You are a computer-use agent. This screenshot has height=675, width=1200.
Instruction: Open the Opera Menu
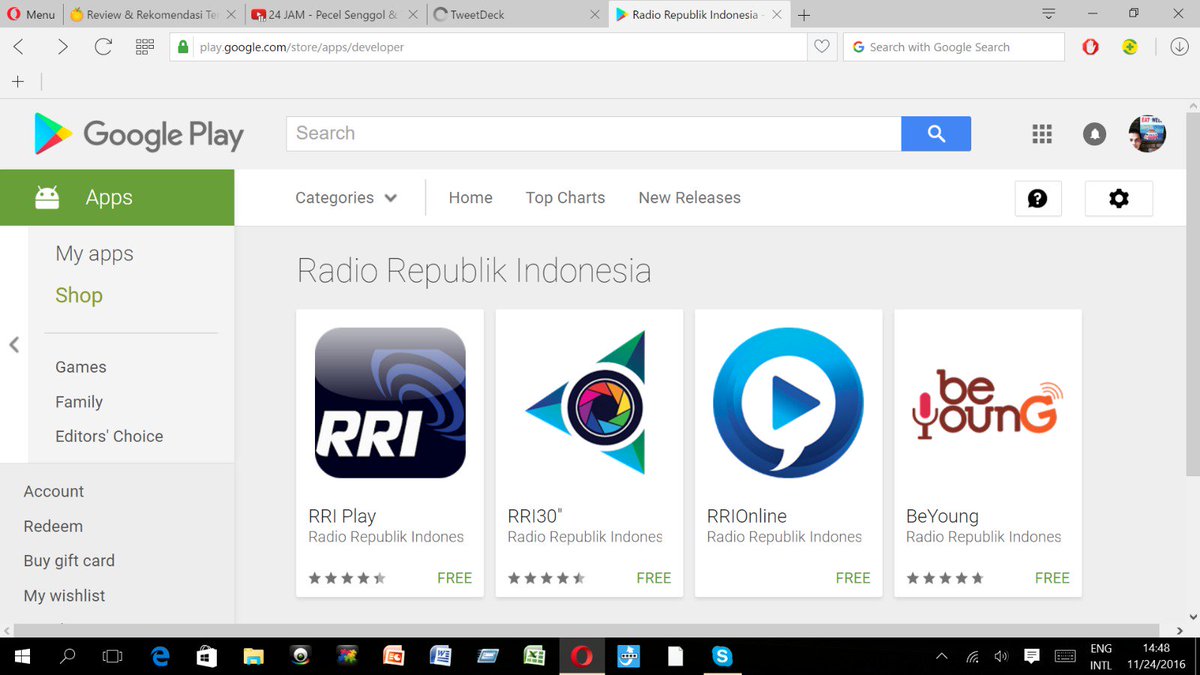pos(33,14)
